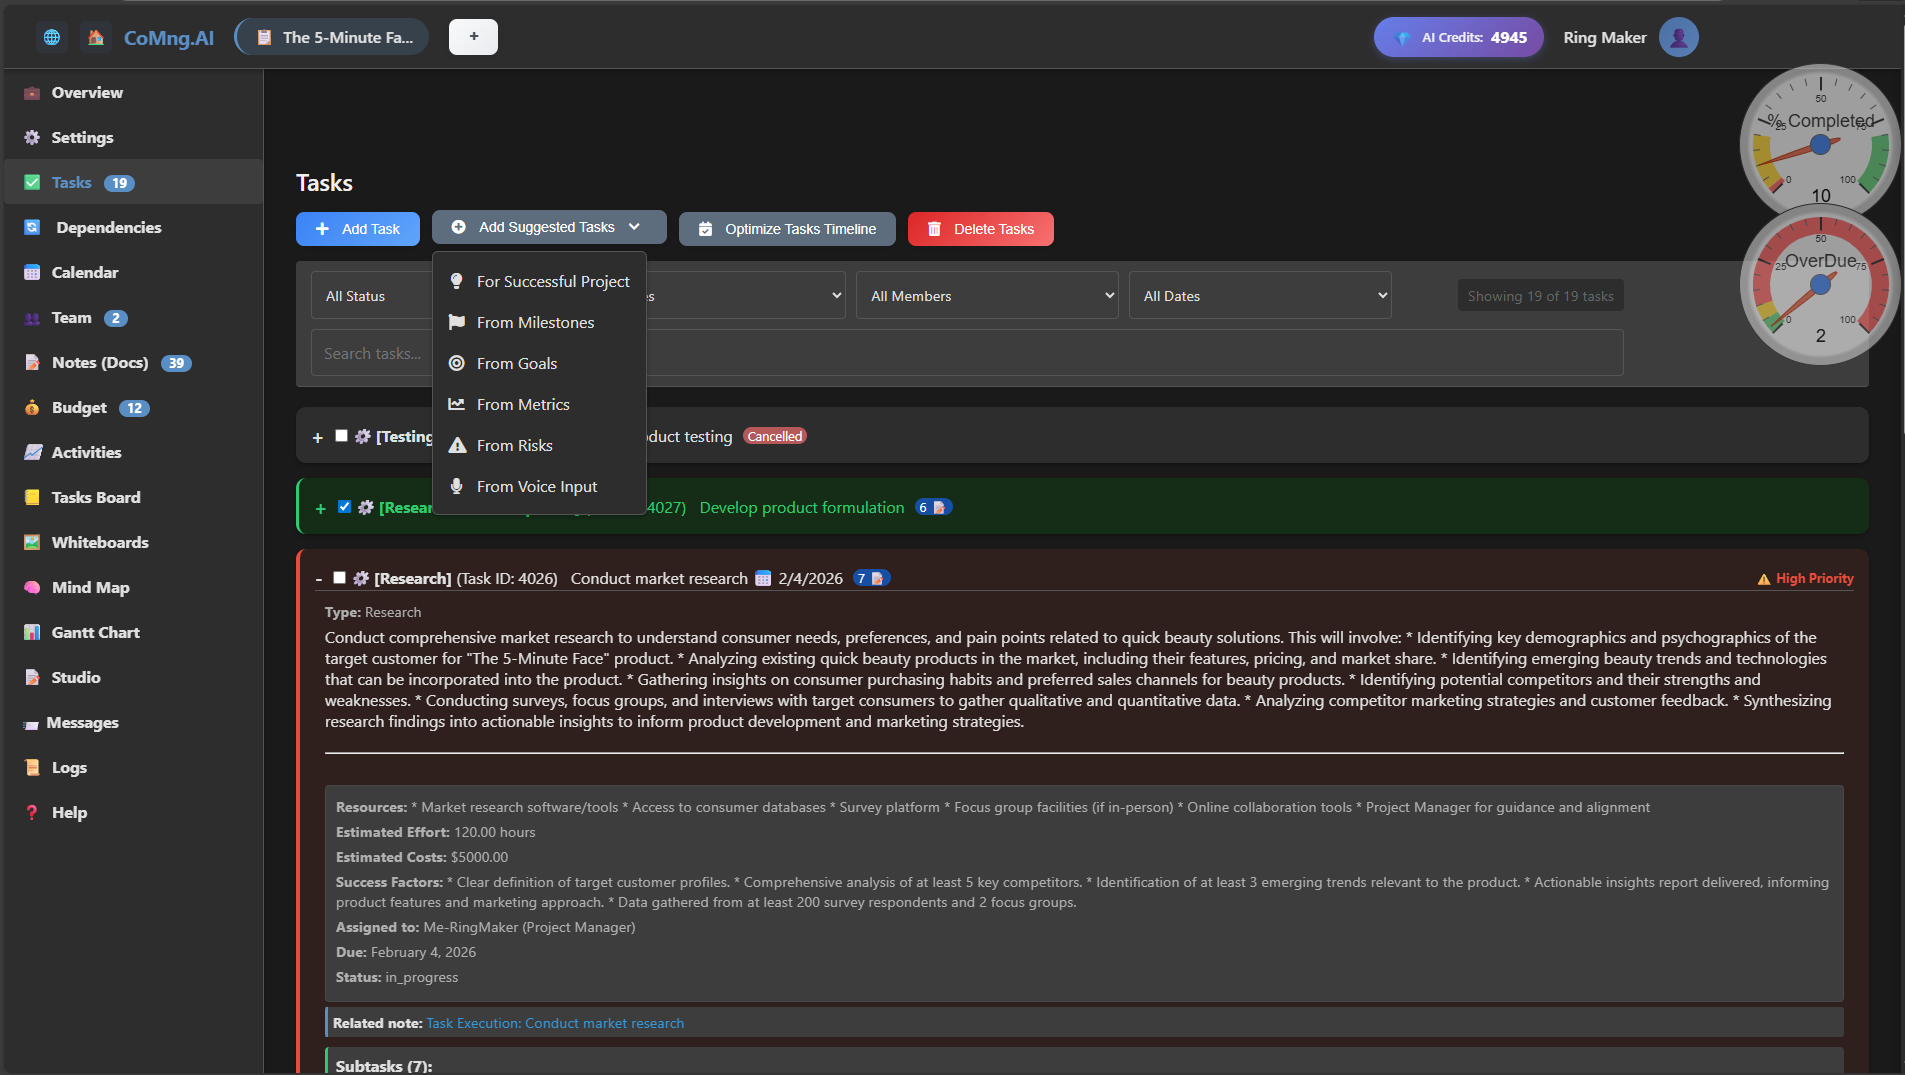Choose From Voice Input menu option
This screenshot has height=1075, width=1905.
coord(536,486)
